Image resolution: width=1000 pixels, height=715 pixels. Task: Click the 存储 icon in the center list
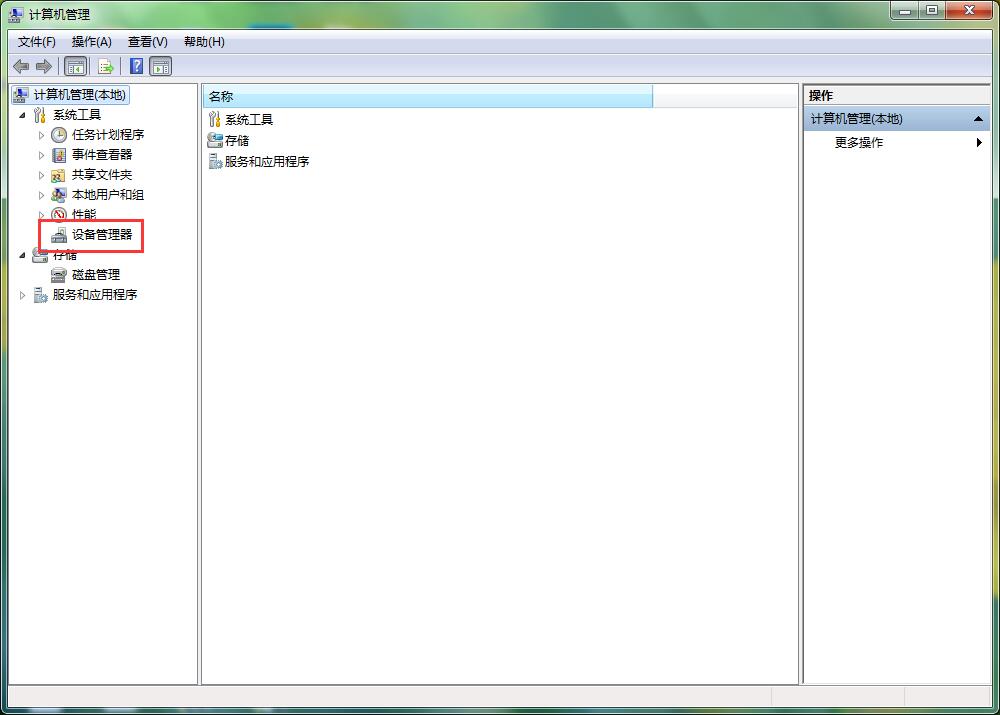214,141
